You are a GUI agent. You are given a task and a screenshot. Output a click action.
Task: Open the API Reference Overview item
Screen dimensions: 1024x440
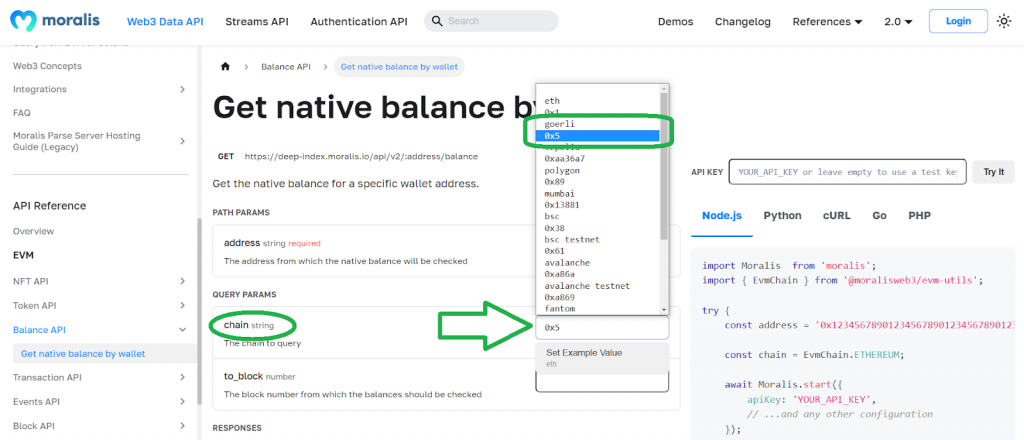click(33, 231)
